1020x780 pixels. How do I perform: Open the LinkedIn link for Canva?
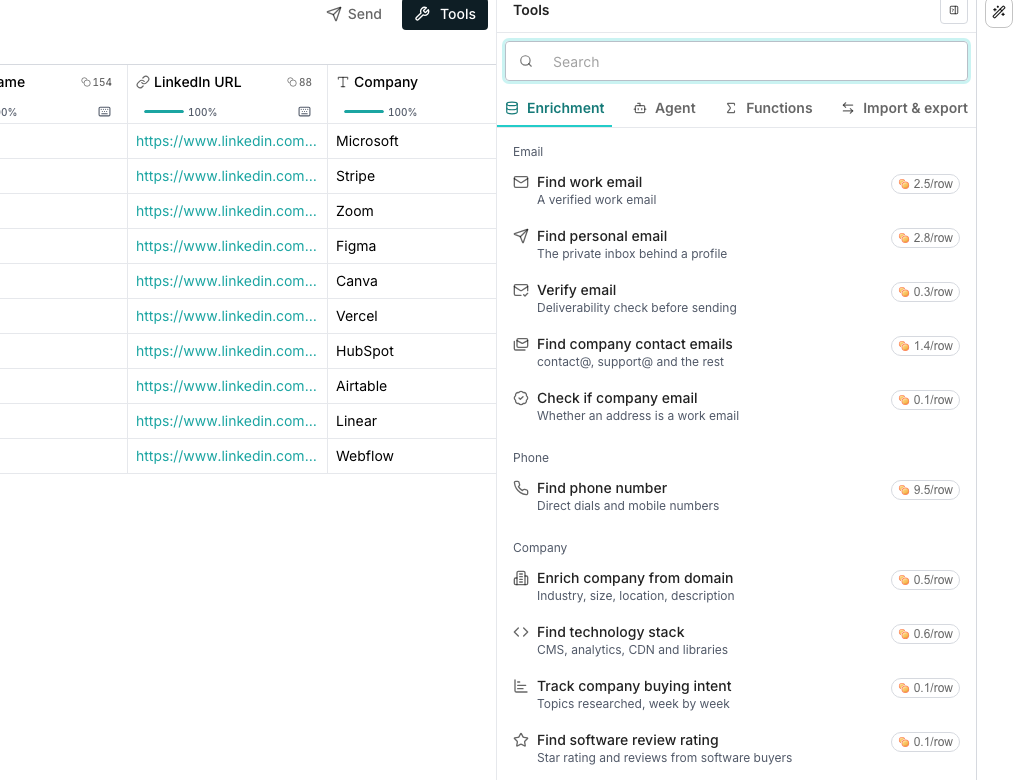pyautogui.click(x=226, y=282)
